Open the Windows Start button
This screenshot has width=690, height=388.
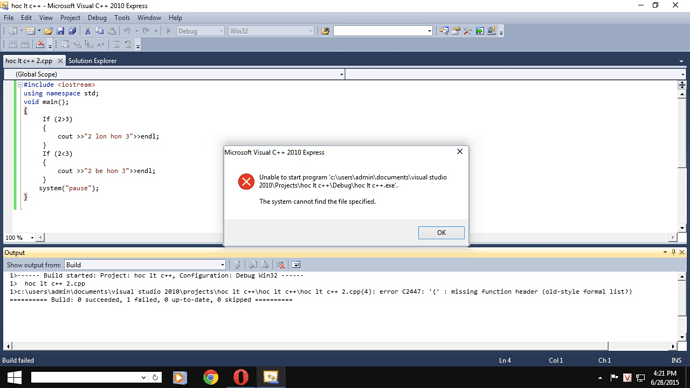coord(14,377)
